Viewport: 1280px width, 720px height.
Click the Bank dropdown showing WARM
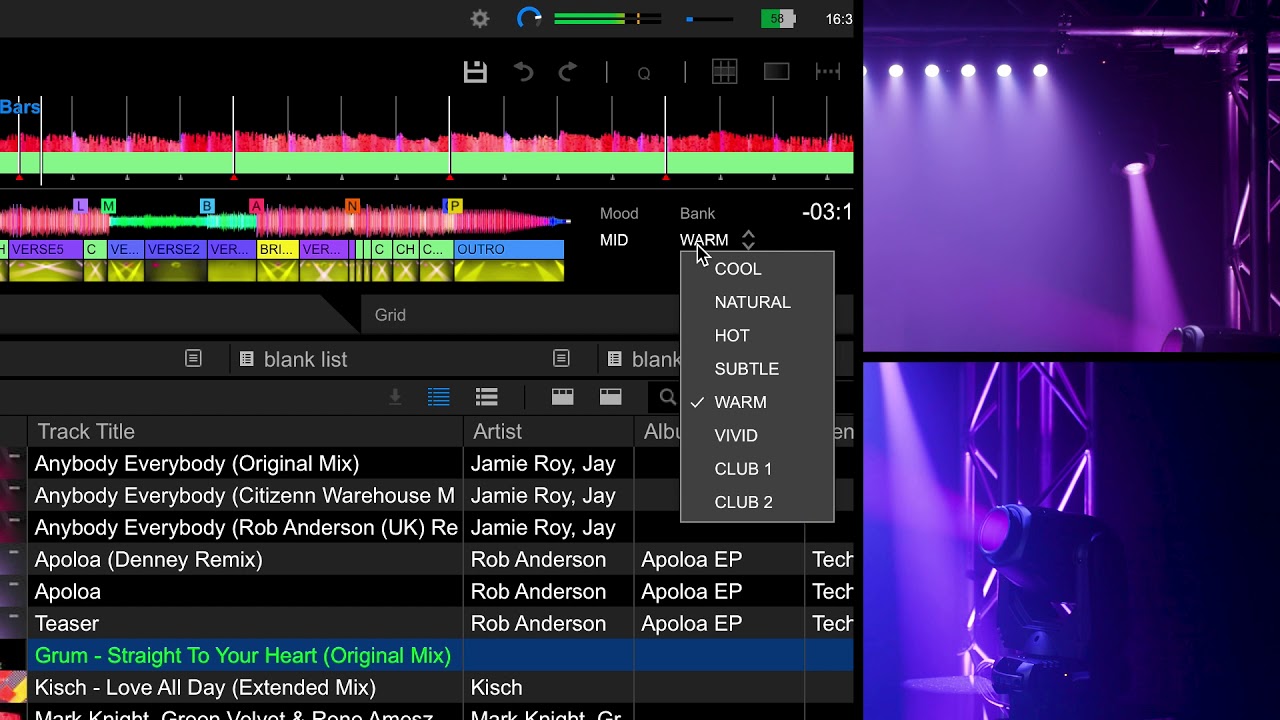coord(704,240)
